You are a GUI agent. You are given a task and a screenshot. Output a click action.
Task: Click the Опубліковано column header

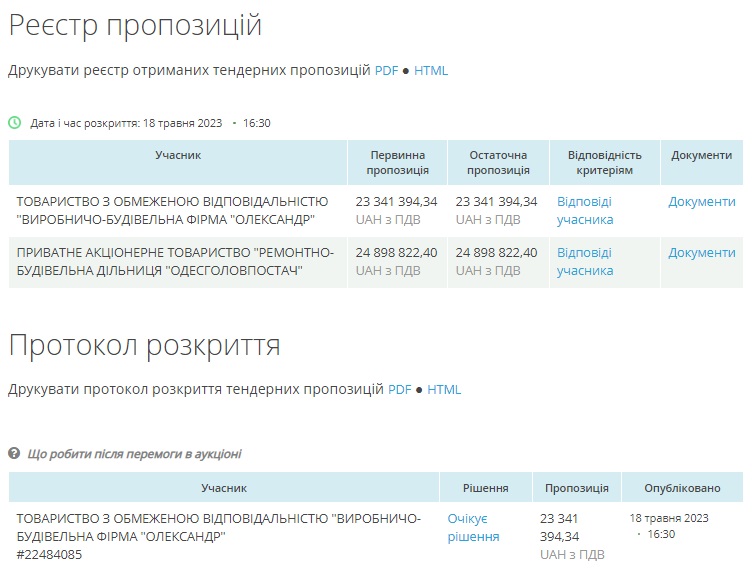684,488
